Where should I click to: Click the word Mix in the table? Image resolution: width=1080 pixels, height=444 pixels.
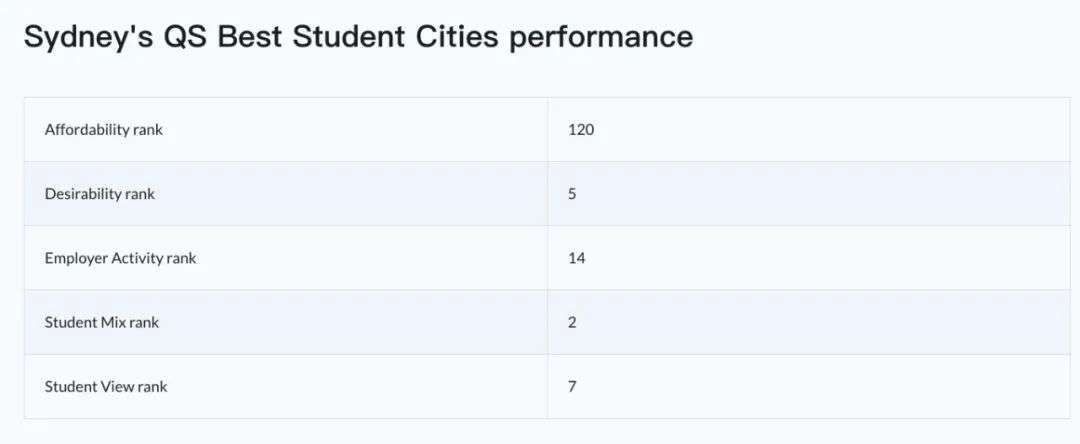113,322
